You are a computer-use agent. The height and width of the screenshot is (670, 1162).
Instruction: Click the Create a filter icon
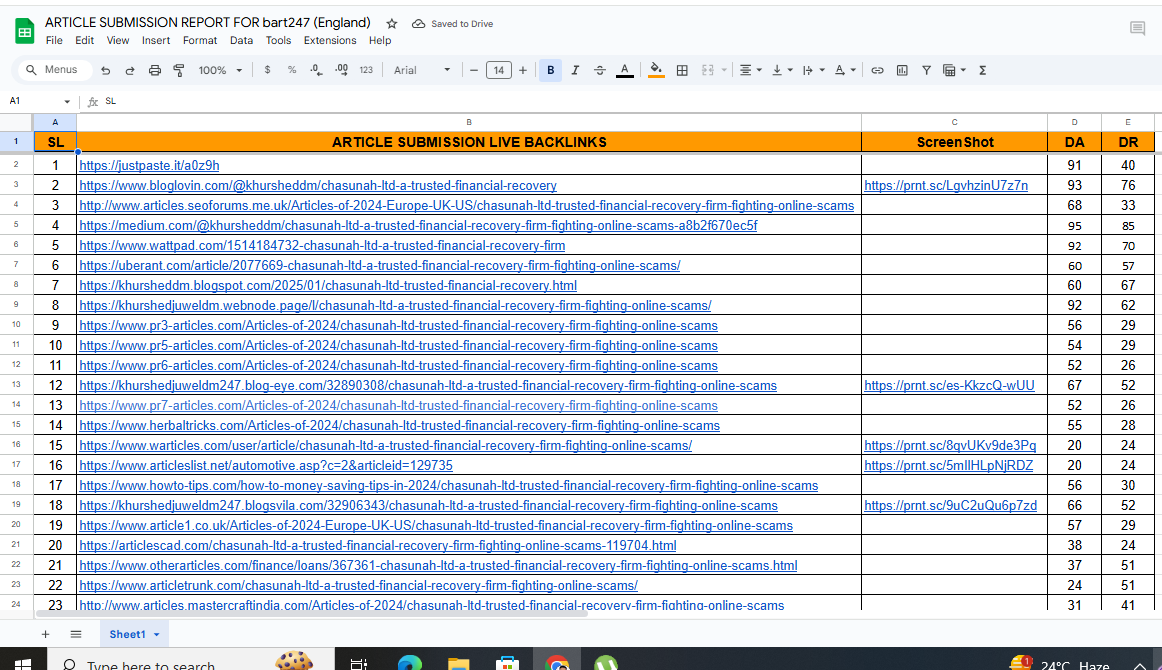[x=926, y=70]
